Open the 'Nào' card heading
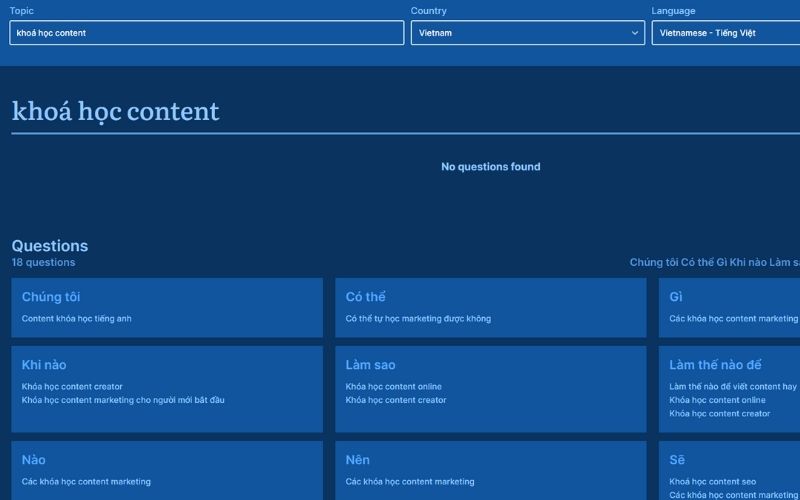Viewport: 800px width, 500px height. (34, 460)
